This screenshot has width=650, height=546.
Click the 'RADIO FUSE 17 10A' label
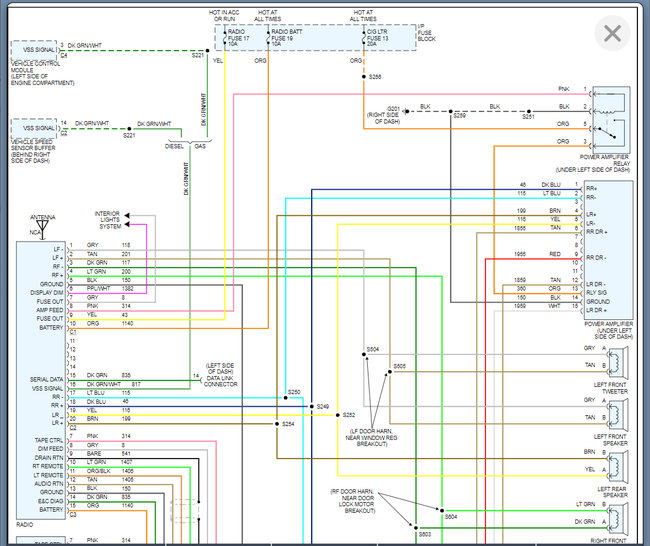tap(238, 38)
